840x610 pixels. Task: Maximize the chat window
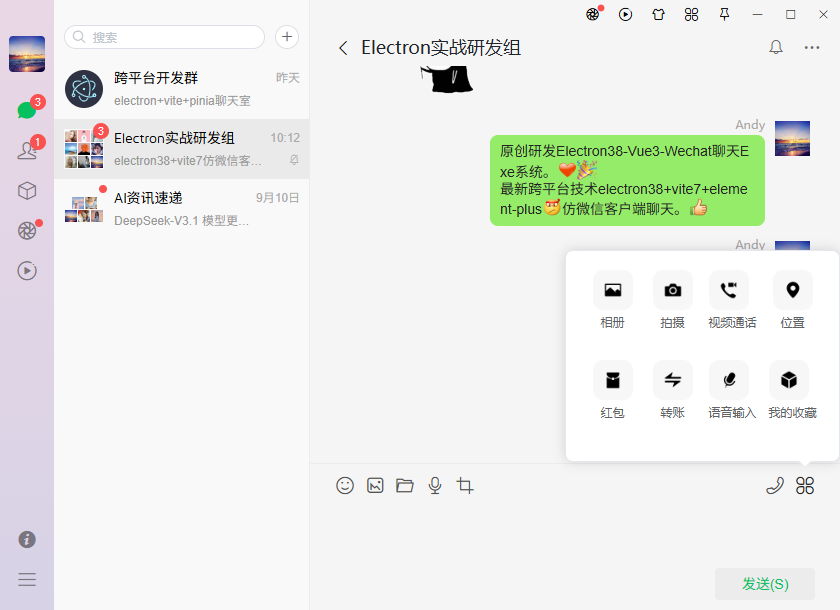coord(791,14)
